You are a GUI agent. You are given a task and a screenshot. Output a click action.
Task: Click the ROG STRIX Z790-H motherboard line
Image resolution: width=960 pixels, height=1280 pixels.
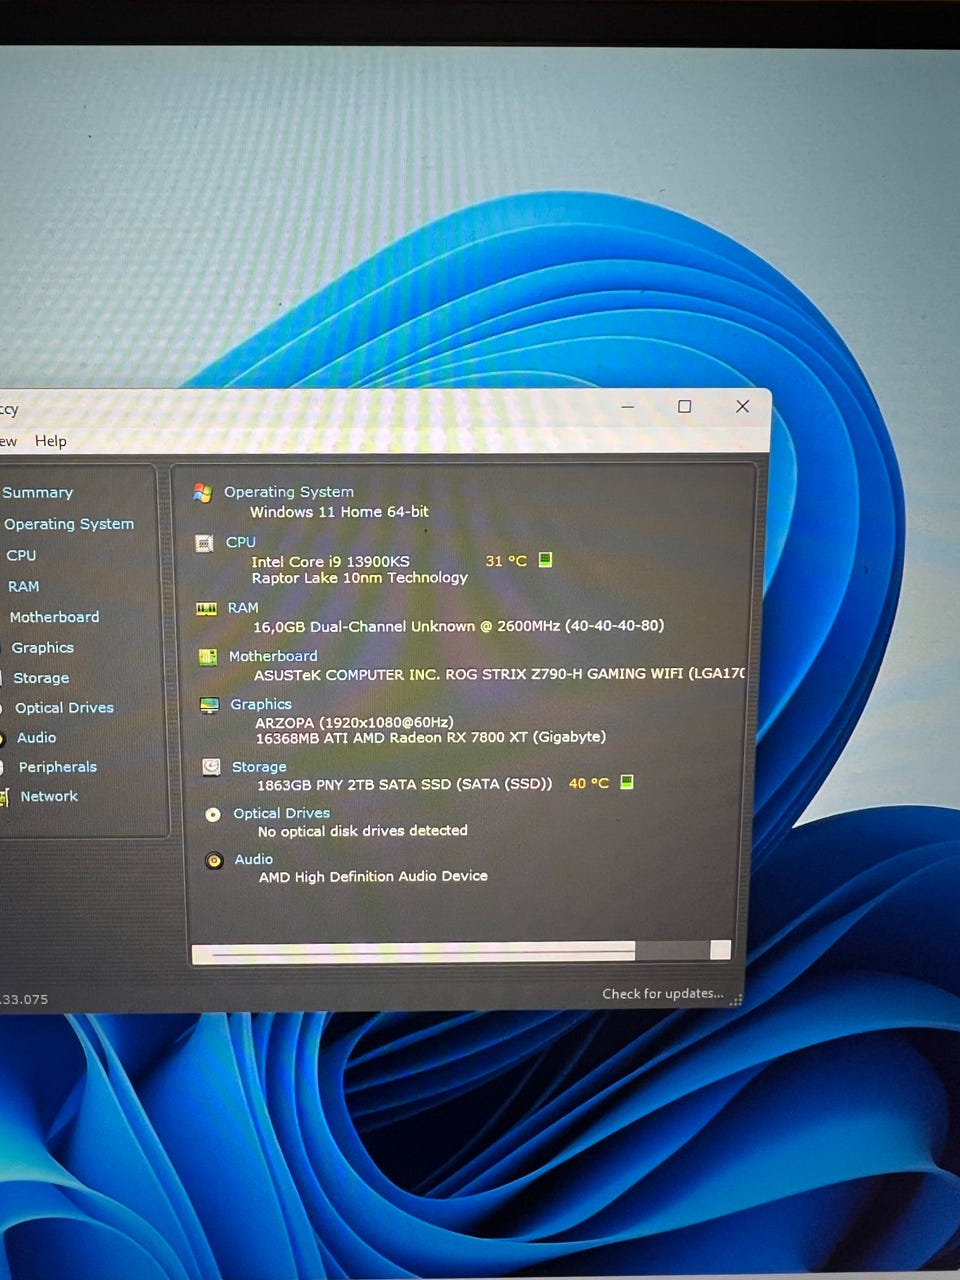[500, 675]
